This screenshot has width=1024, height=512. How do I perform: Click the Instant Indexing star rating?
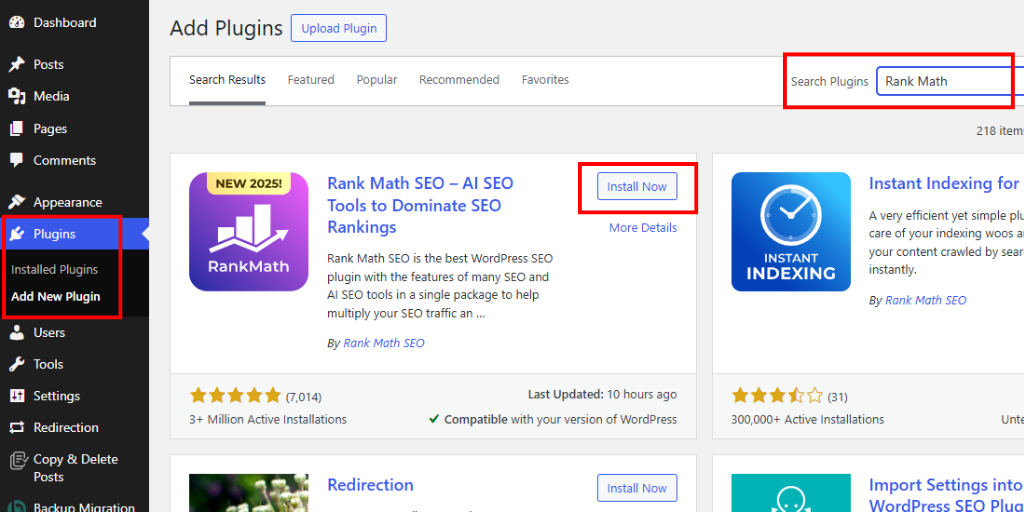click(x=777, y=395)
